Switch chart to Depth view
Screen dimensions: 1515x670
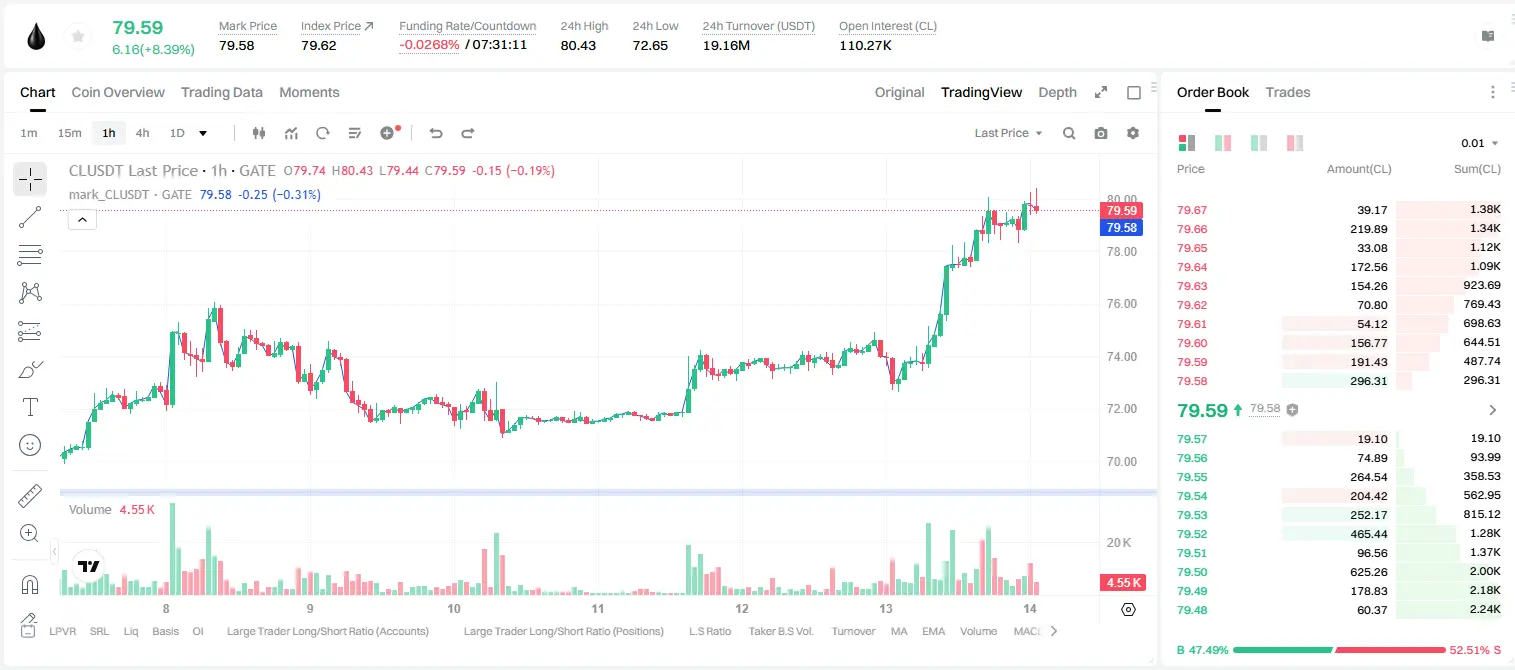1057,92
